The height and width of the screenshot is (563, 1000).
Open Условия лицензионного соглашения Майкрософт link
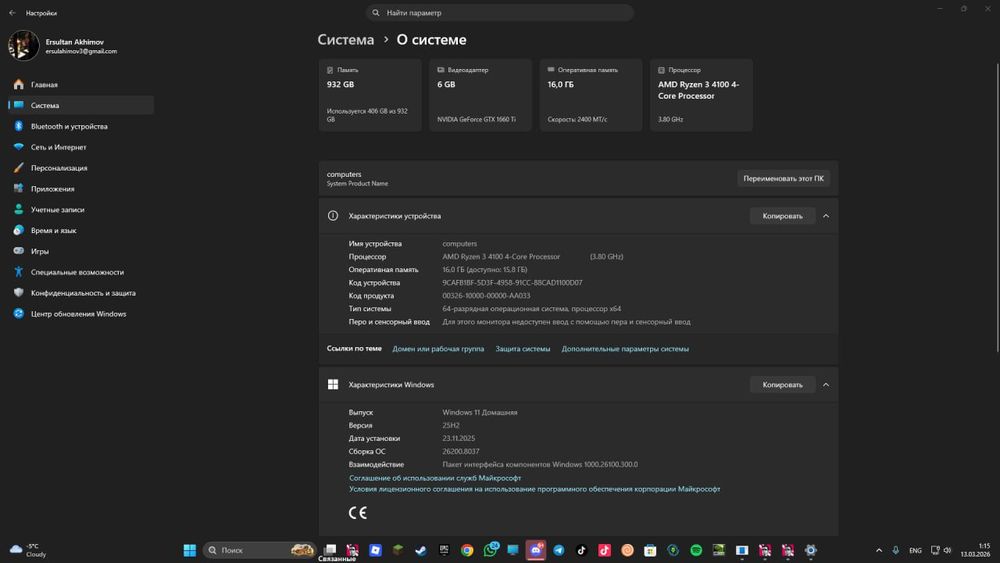tap(534, 489)
